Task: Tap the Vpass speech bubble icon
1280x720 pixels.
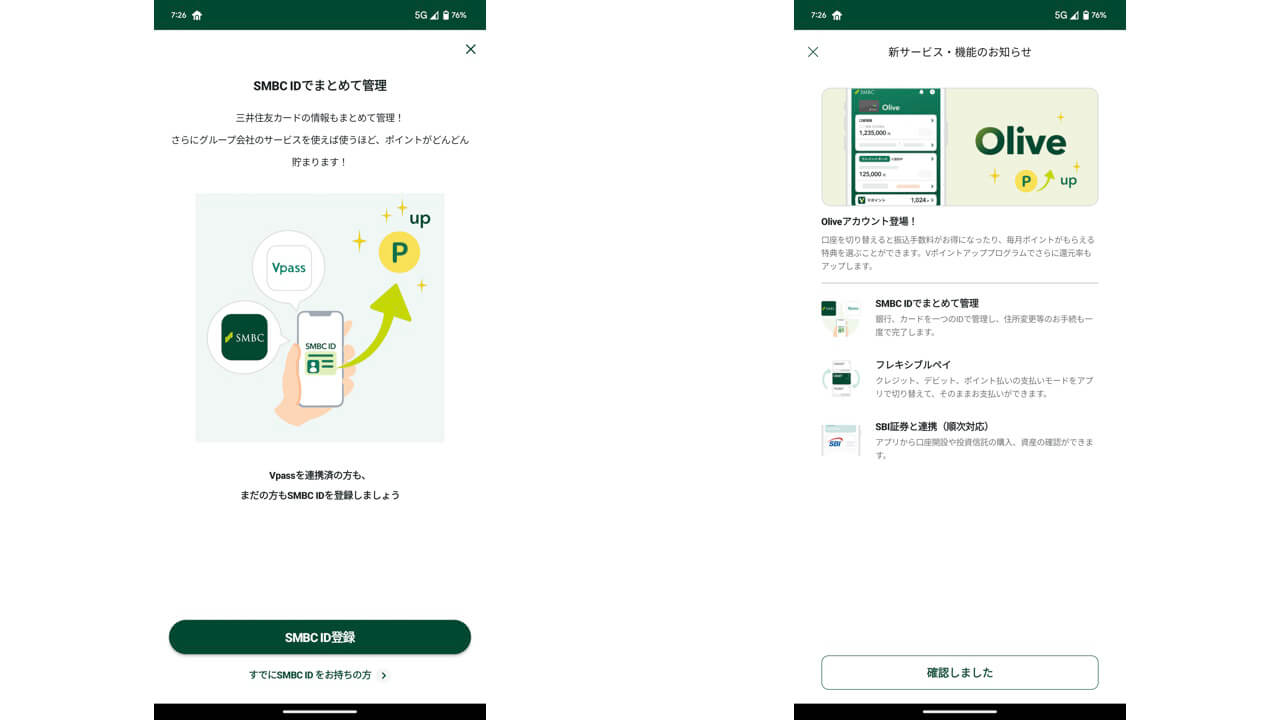Action: (289, 267)
